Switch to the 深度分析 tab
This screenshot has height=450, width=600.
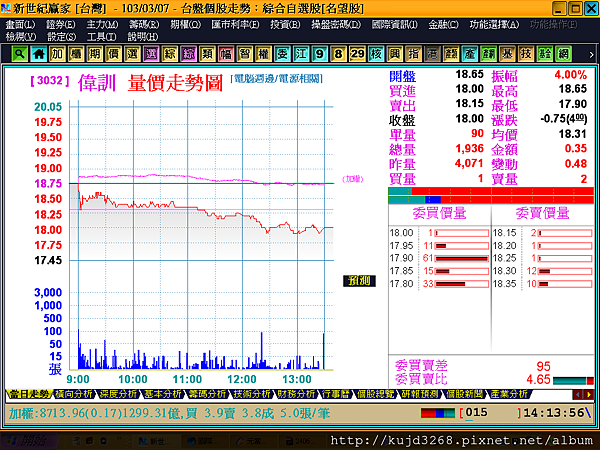tap(118, 394)
